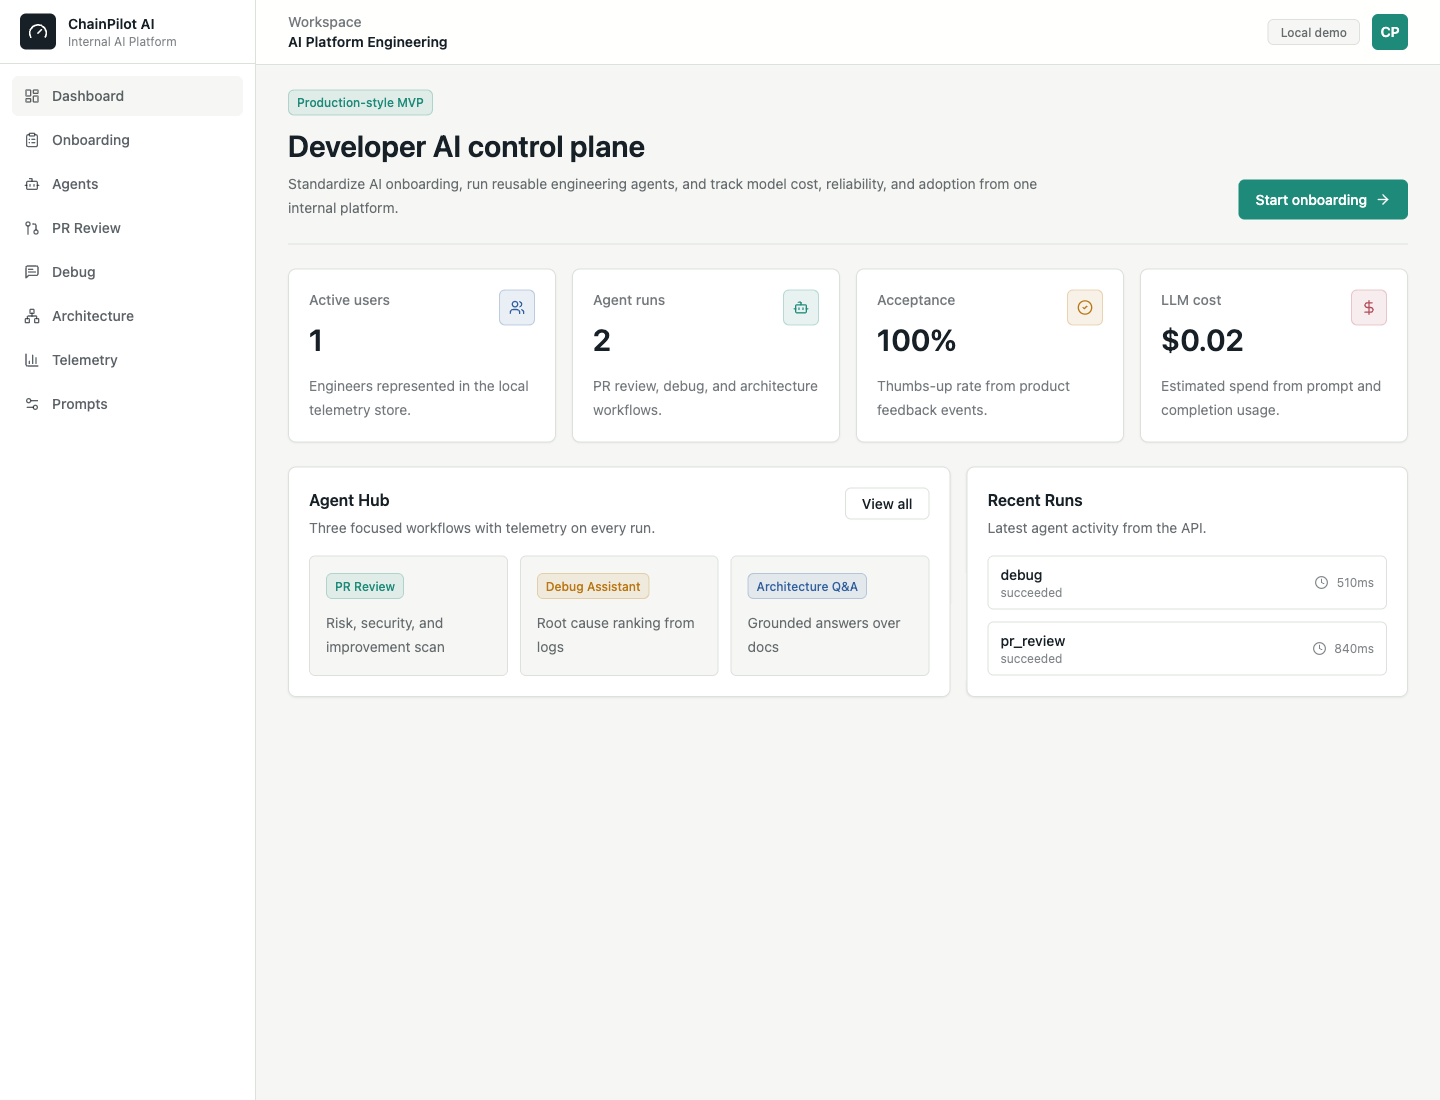
Task: Open the Debug page
Action: click(x=127, y=272)
